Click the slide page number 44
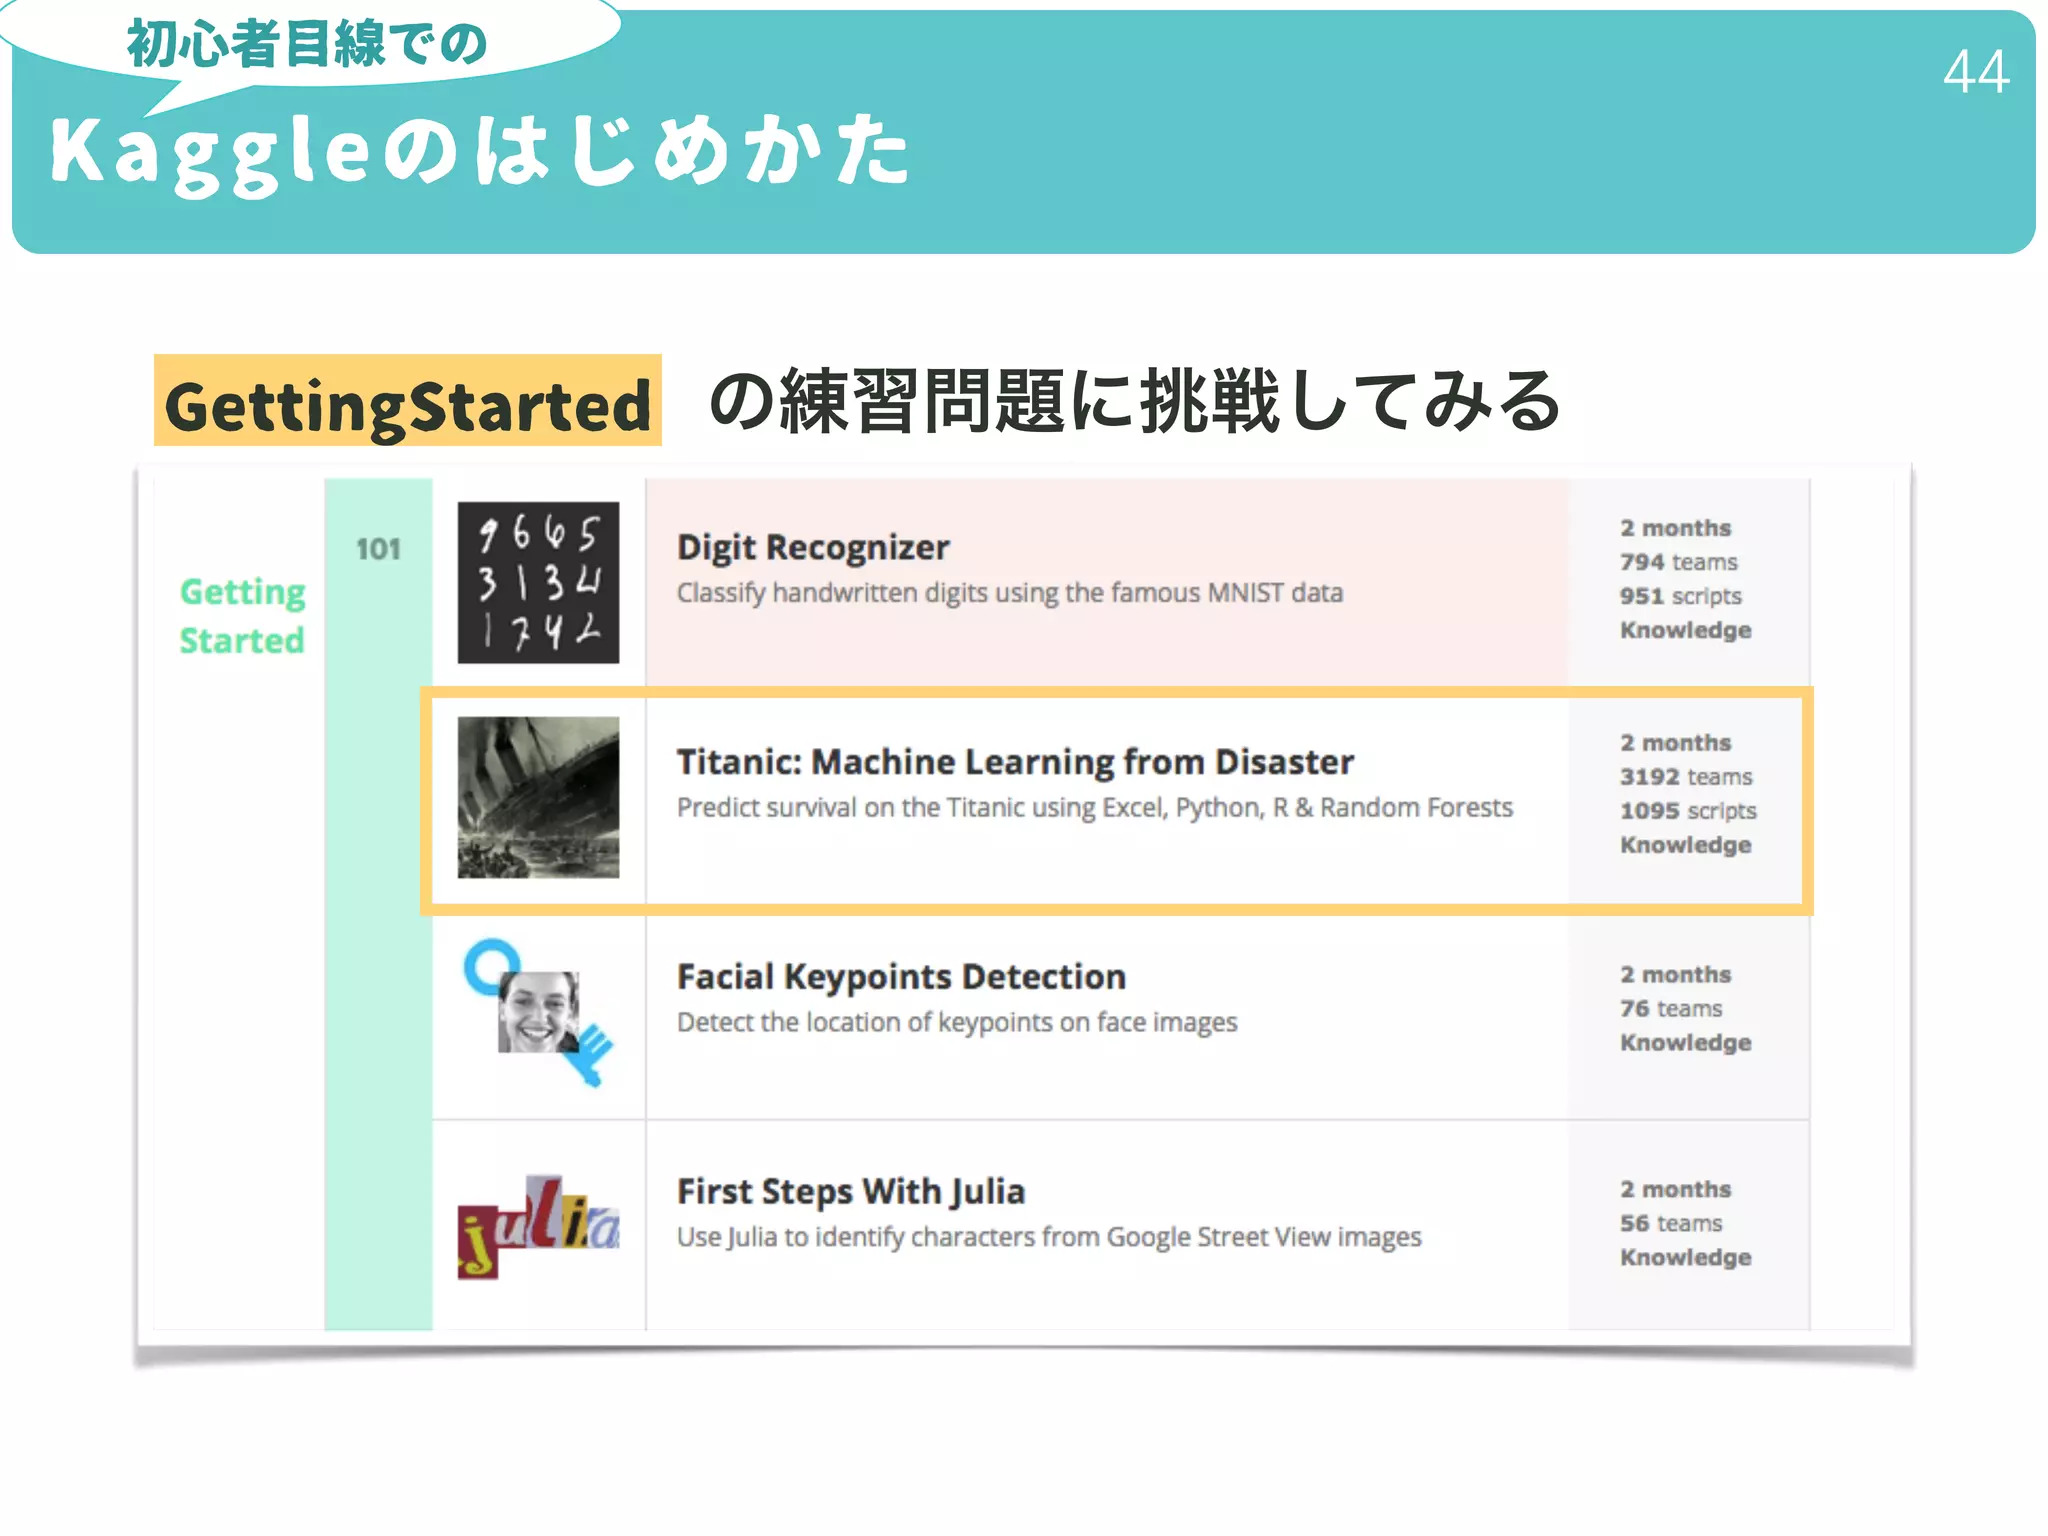This screenshot has height=1536, width=2048. (1976, 72)
